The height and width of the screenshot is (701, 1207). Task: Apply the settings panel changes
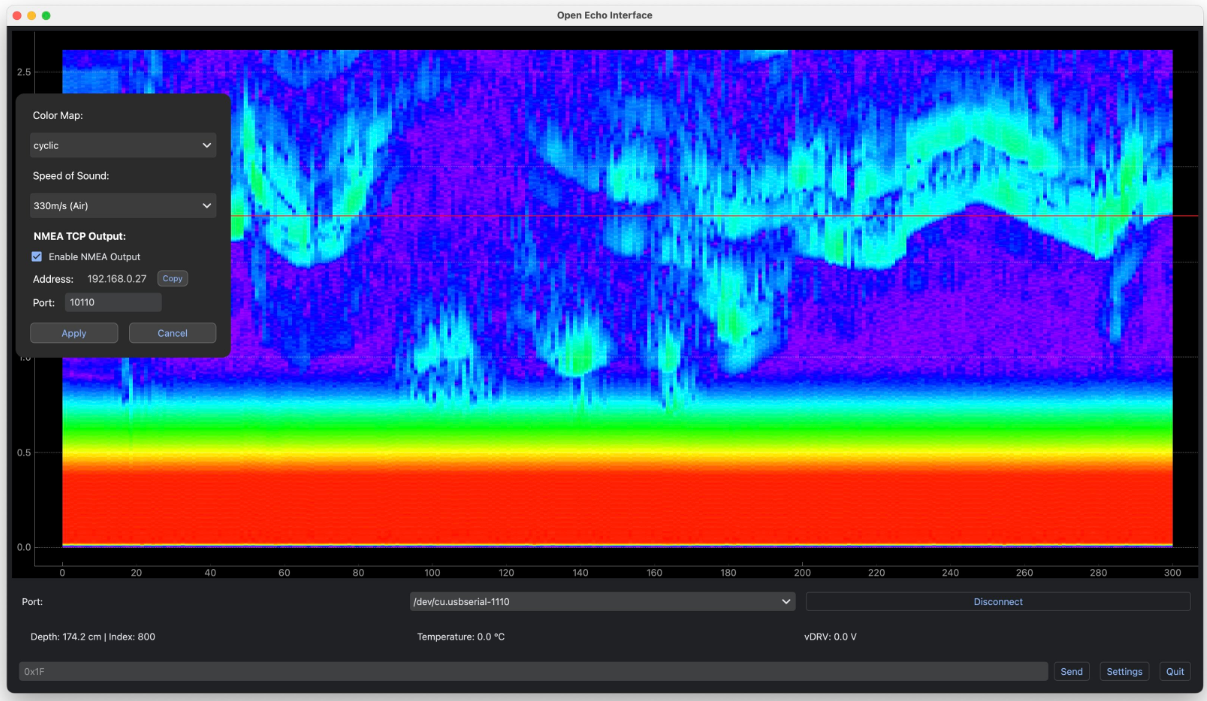pyautogui.click(x=74, y=333)
